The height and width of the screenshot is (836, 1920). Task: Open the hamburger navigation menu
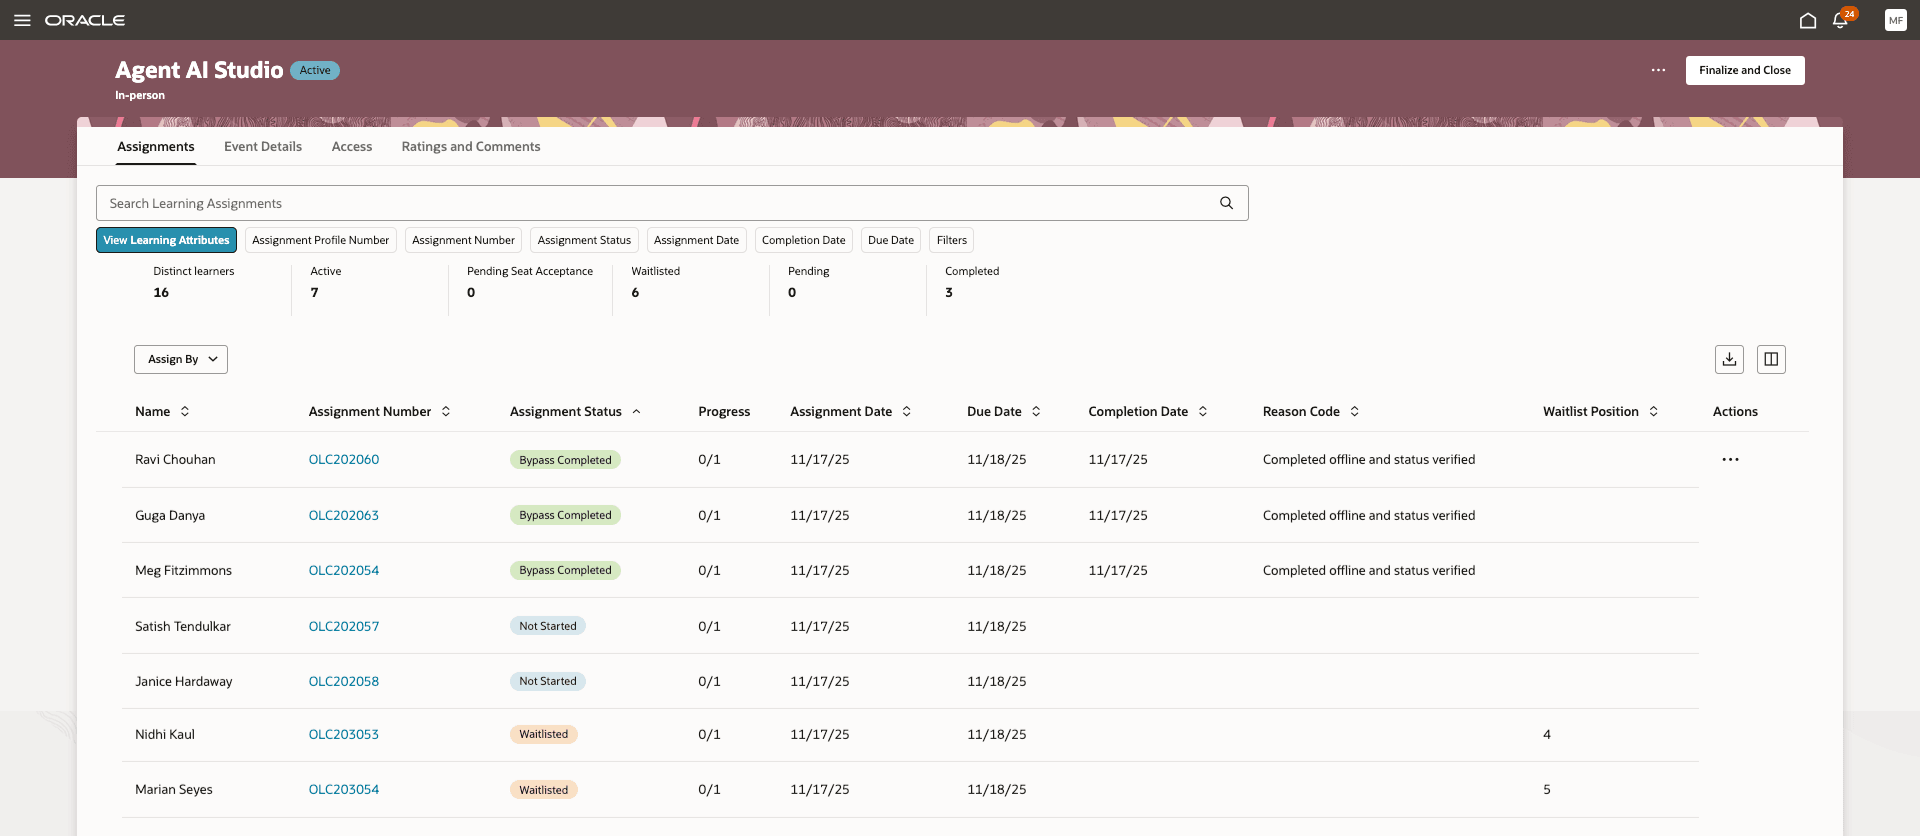(22, 20)
